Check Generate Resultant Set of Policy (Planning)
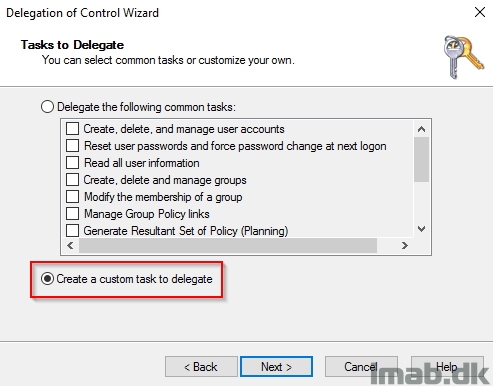The width and height of the screenshot is (493, 386). coord(72,230)
